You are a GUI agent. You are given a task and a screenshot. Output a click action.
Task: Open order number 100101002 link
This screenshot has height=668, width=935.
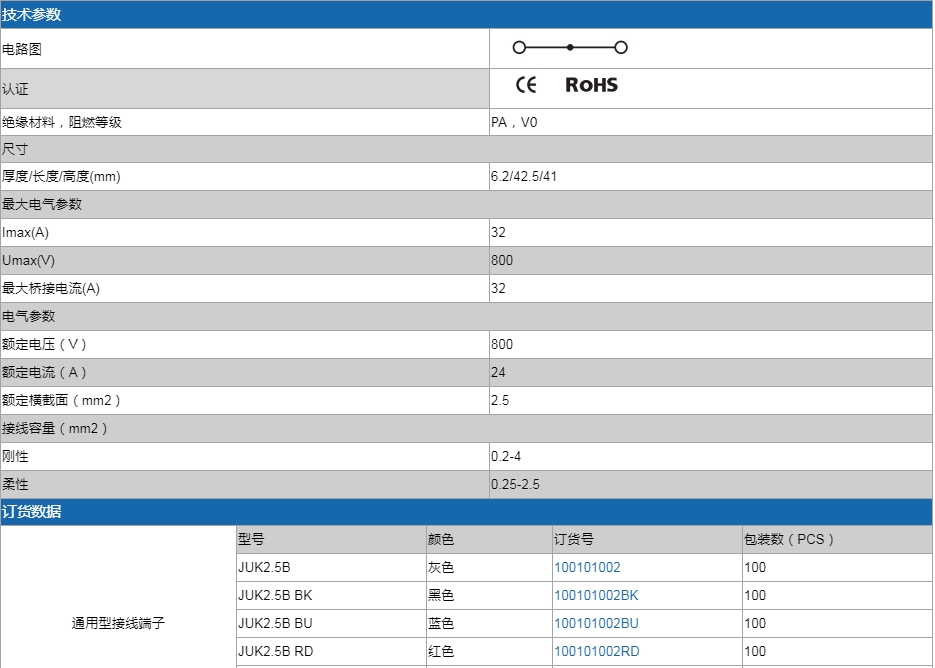point(587,568)
